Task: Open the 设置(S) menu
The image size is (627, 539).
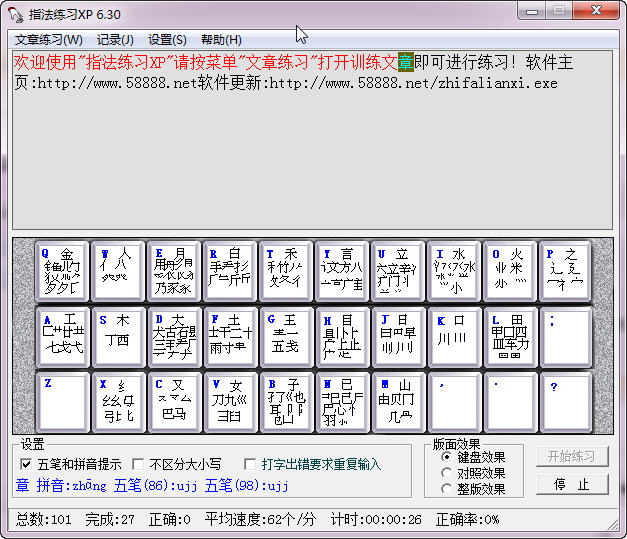Action: point(168,40)
